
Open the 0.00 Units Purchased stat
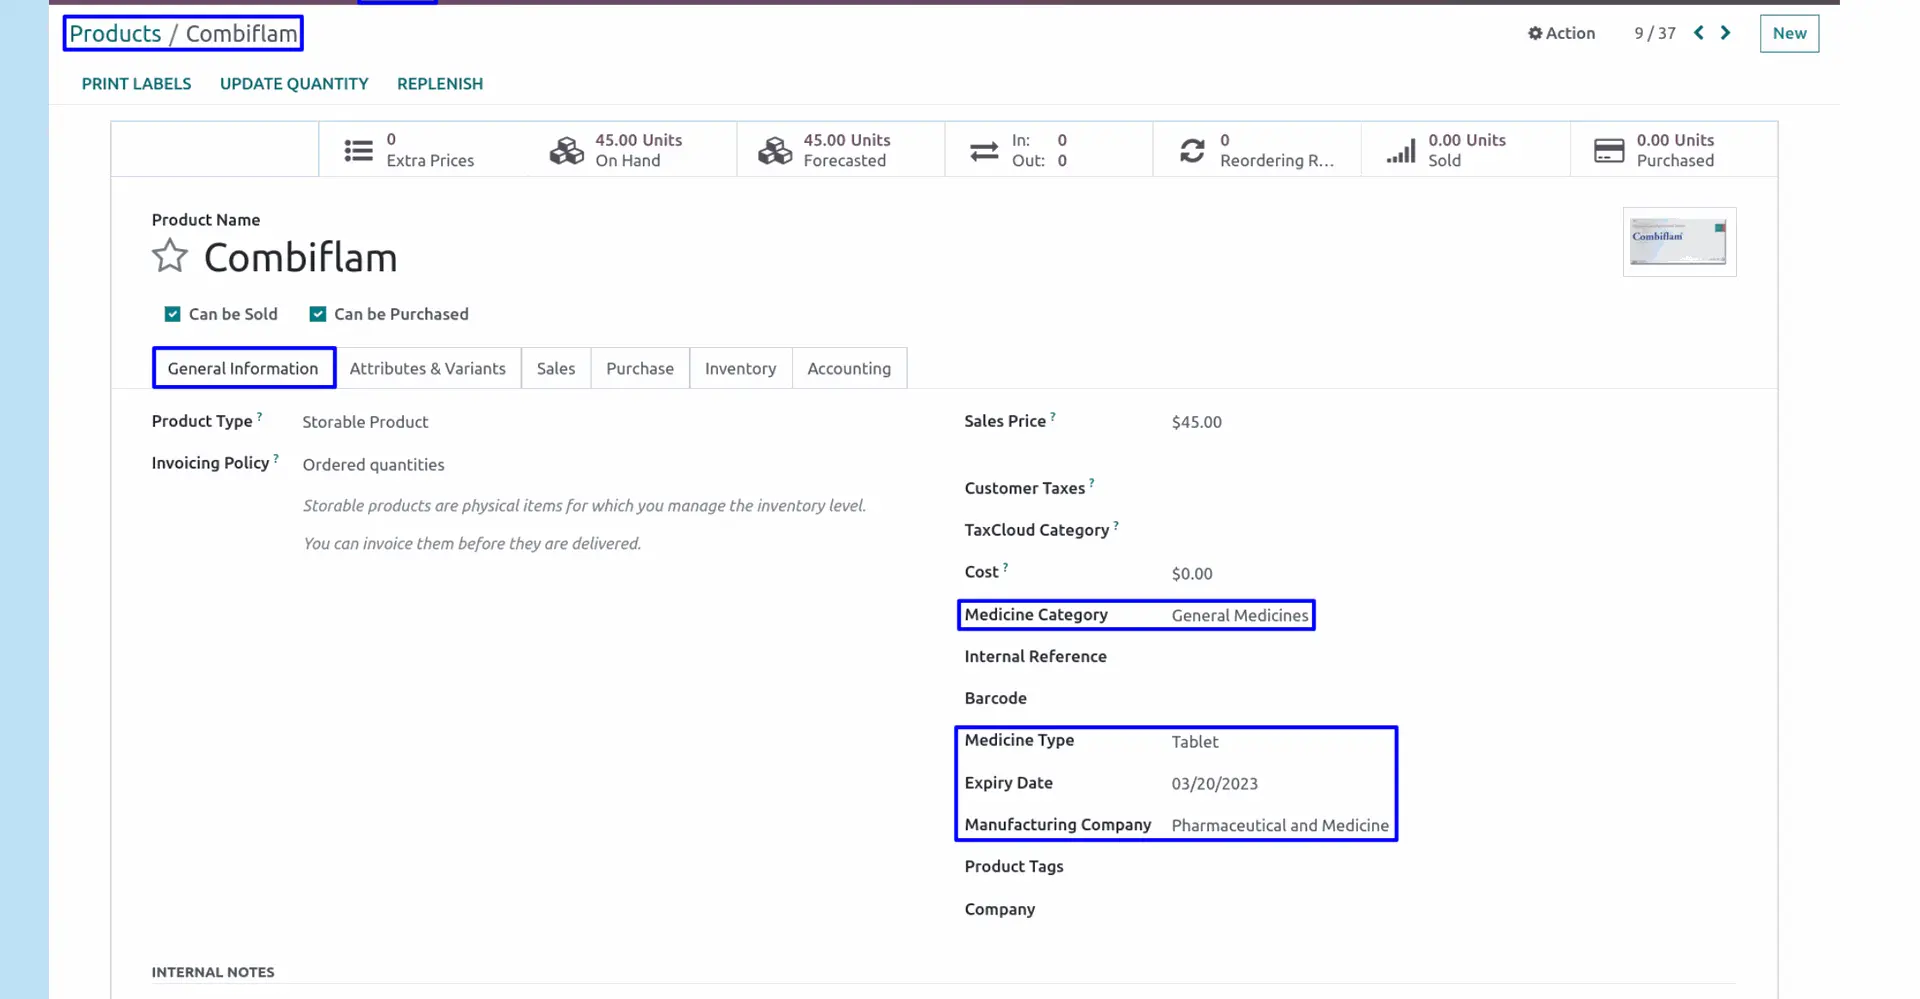tap(1674, 150)
